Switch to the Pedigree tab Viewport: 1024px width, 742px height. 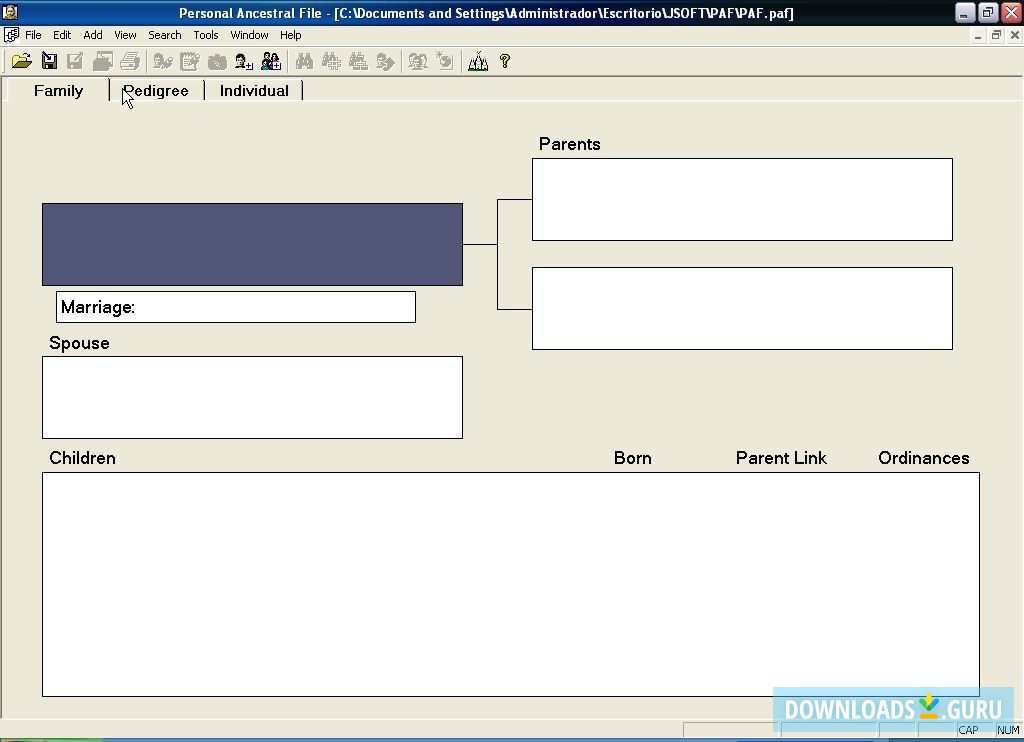pos(156,91)
